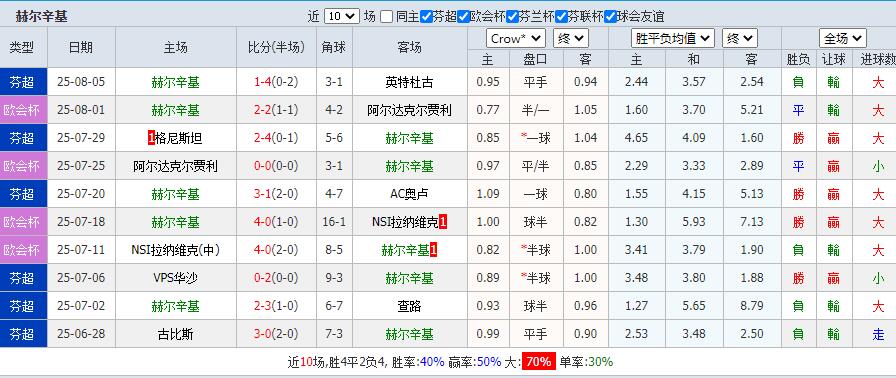Open 阿尔达克尔贾利 away team in 25-08-01 row
Image resolution: width=896 pixels, height=378 pixels.
click(409, 110)
